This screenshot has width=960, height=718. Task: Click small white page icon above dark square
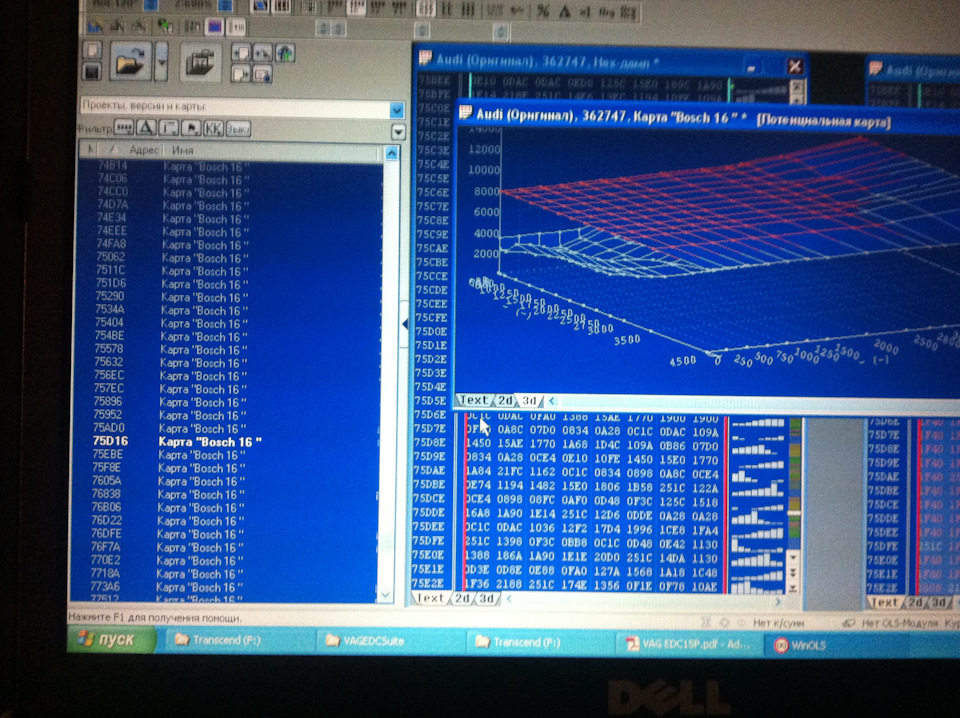(92, 50)
